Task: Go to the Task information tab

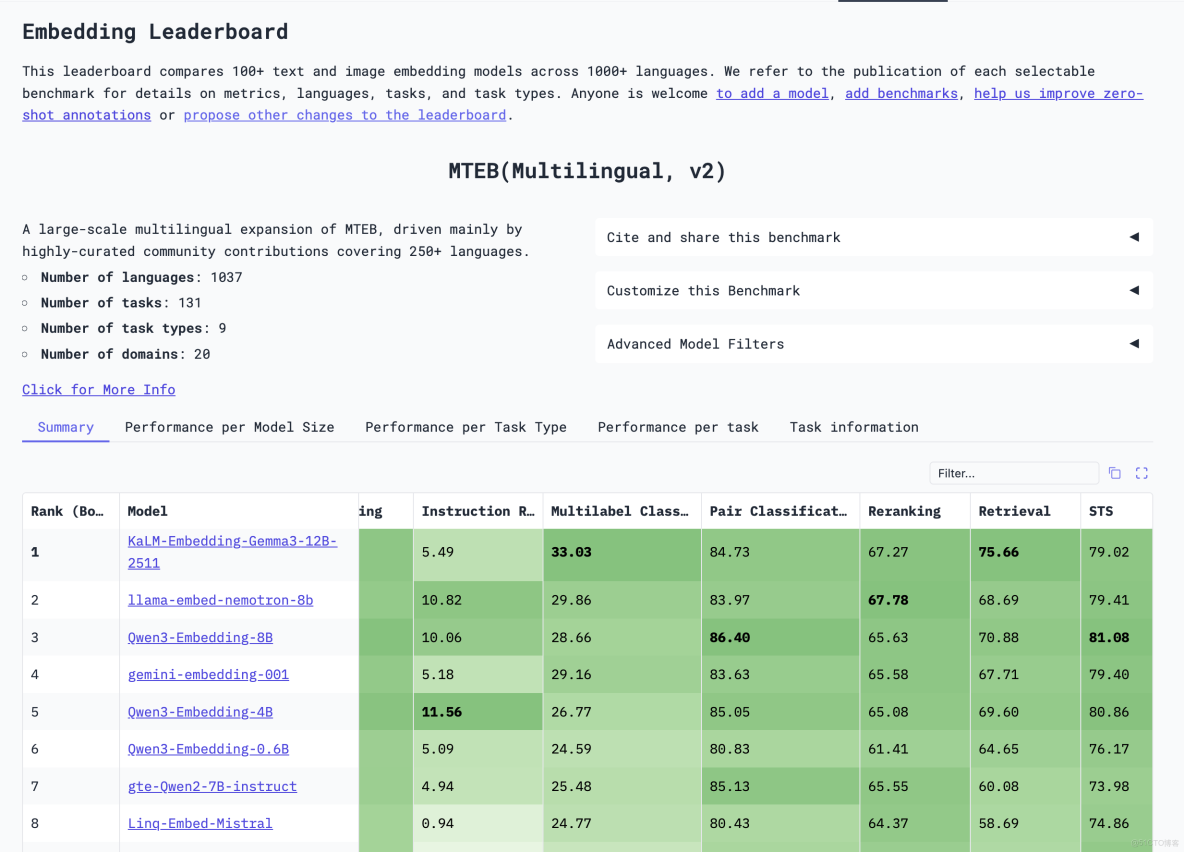Action: click(x=853, y=427)
